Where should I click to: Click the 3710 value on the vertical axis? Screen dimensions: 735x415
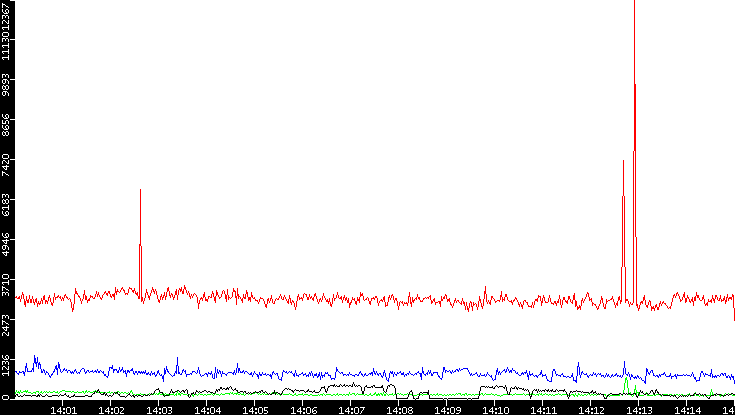5,285
